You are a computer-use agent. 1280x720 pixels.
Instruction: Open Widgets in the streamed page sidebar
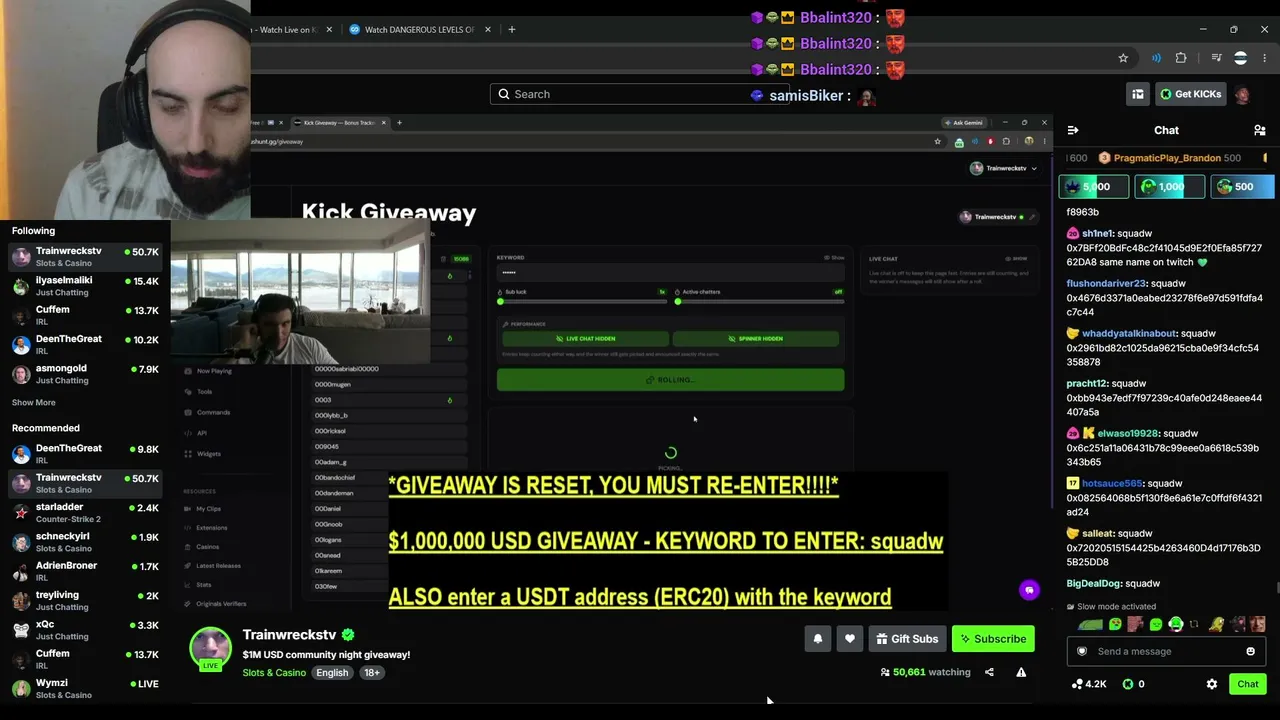pos(208,454)
